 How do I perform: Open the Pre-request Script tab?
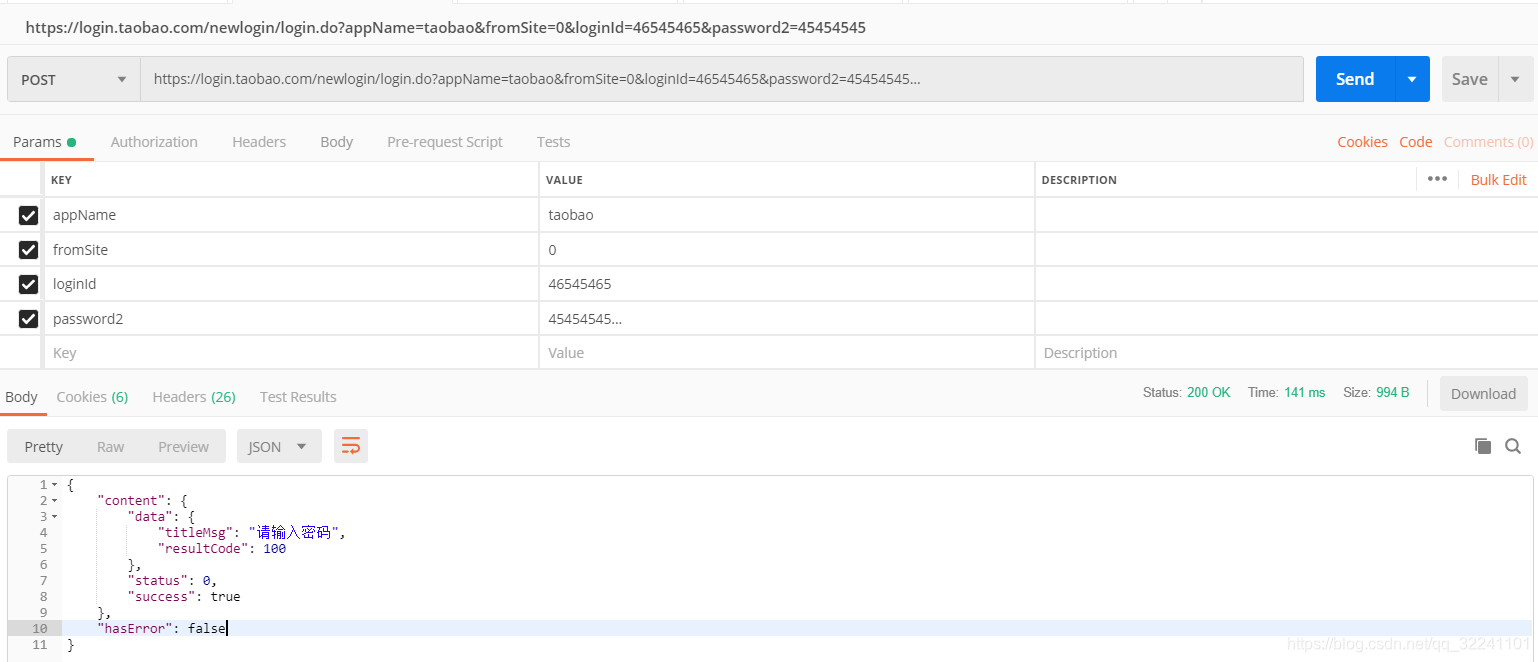(x=445, y=142)
